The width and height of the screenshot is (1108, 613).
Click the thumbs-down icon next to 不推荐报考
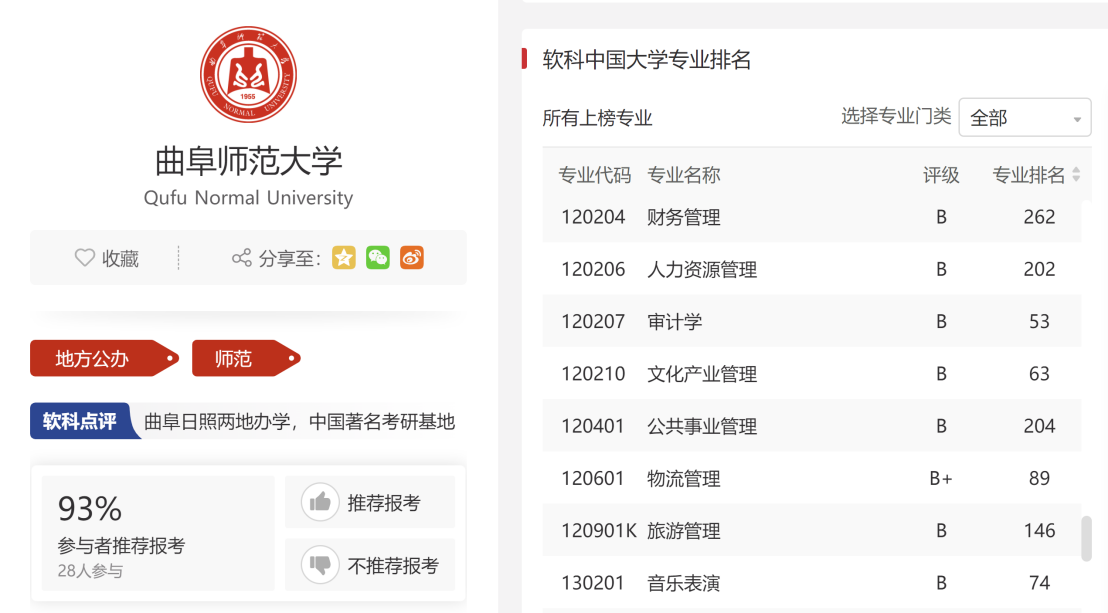[320, 565]
